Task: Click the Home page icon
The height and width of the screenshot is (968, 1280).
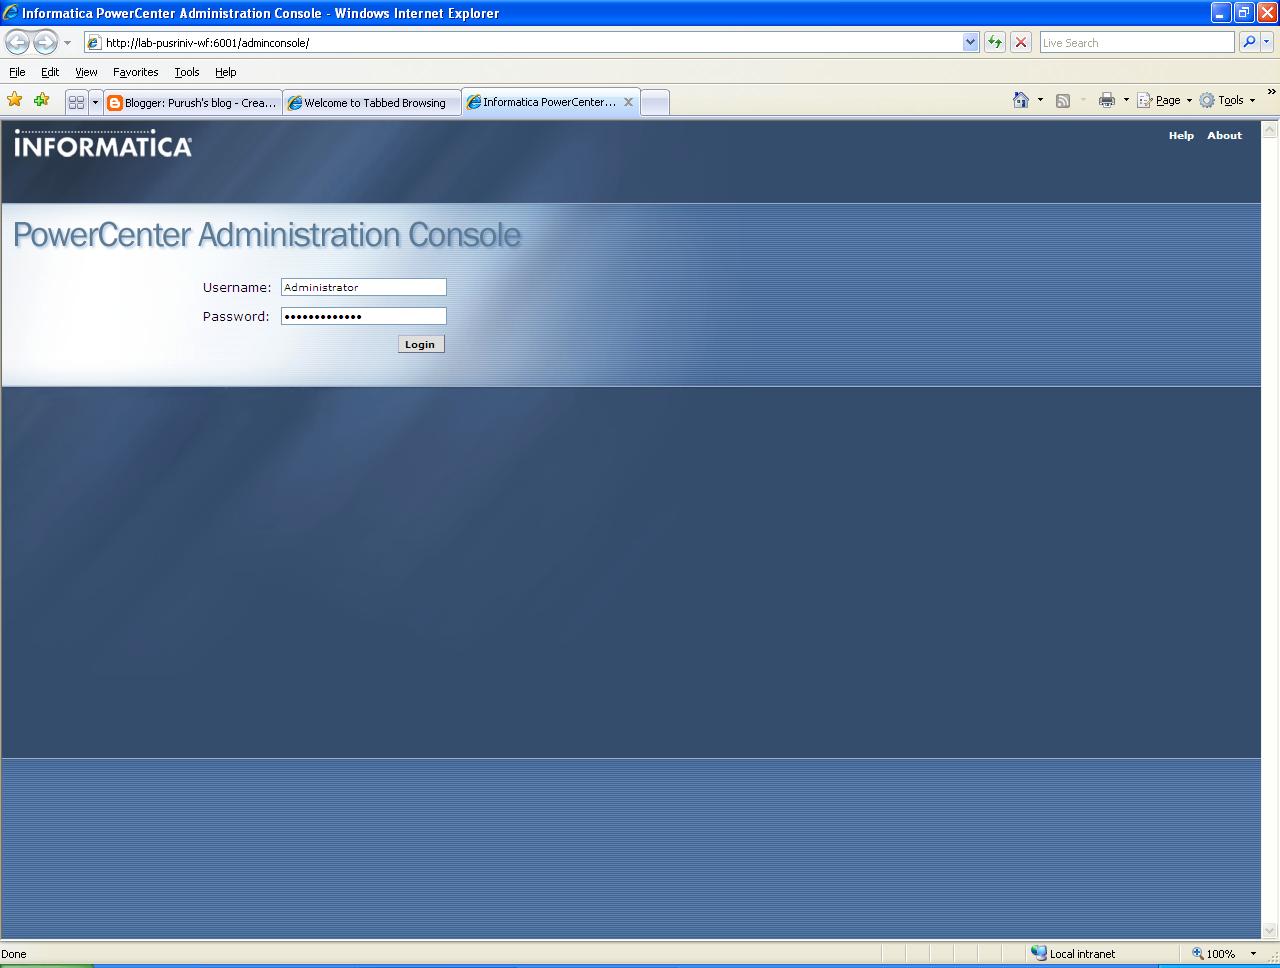Action: pyautogui.click(x=1021, y=100)
